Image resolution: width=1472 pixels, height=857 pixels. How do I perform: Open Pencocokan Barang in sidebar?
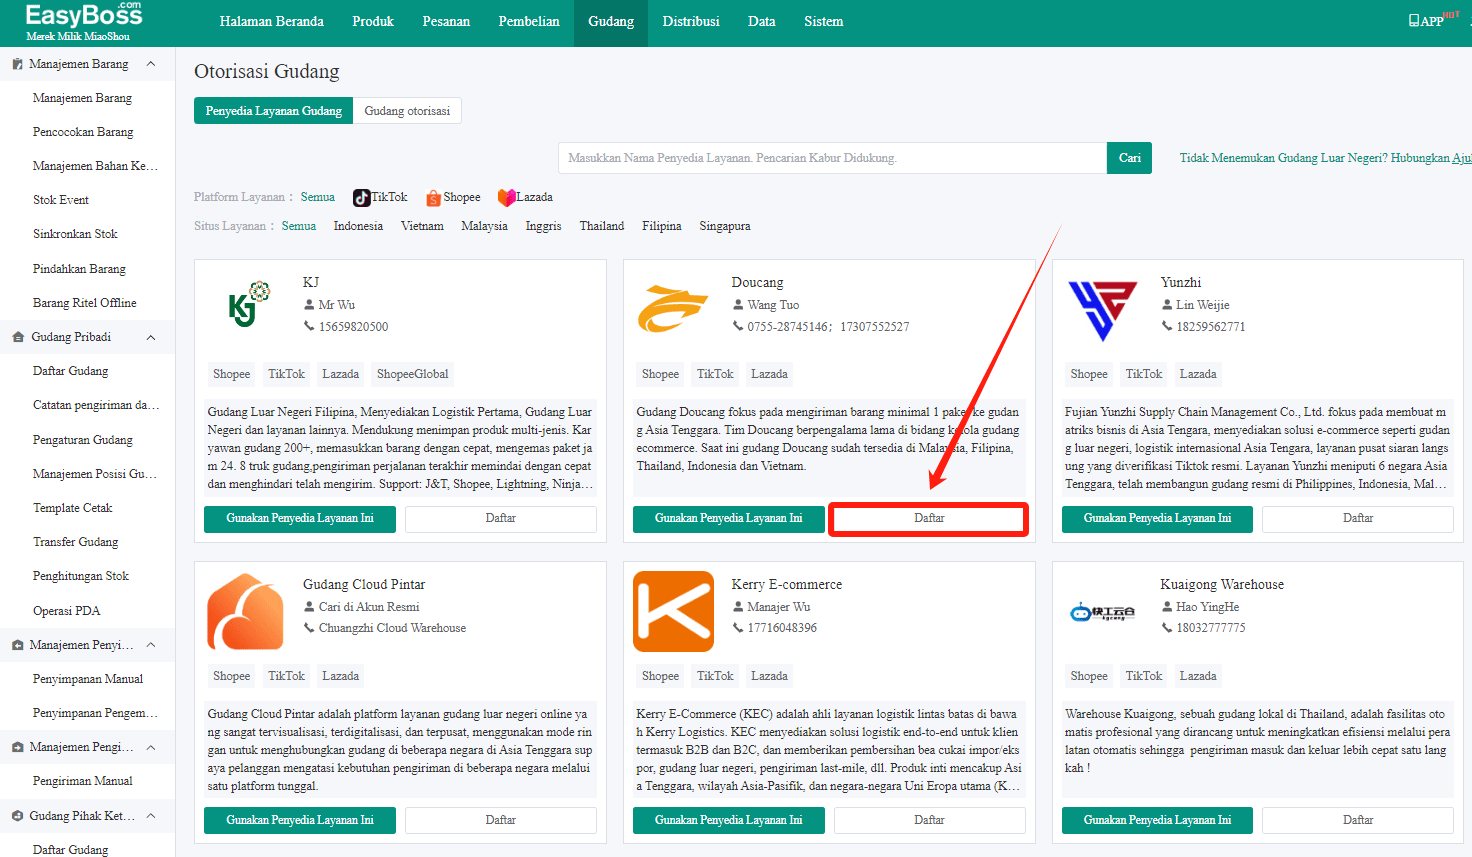tap(83, 132)
